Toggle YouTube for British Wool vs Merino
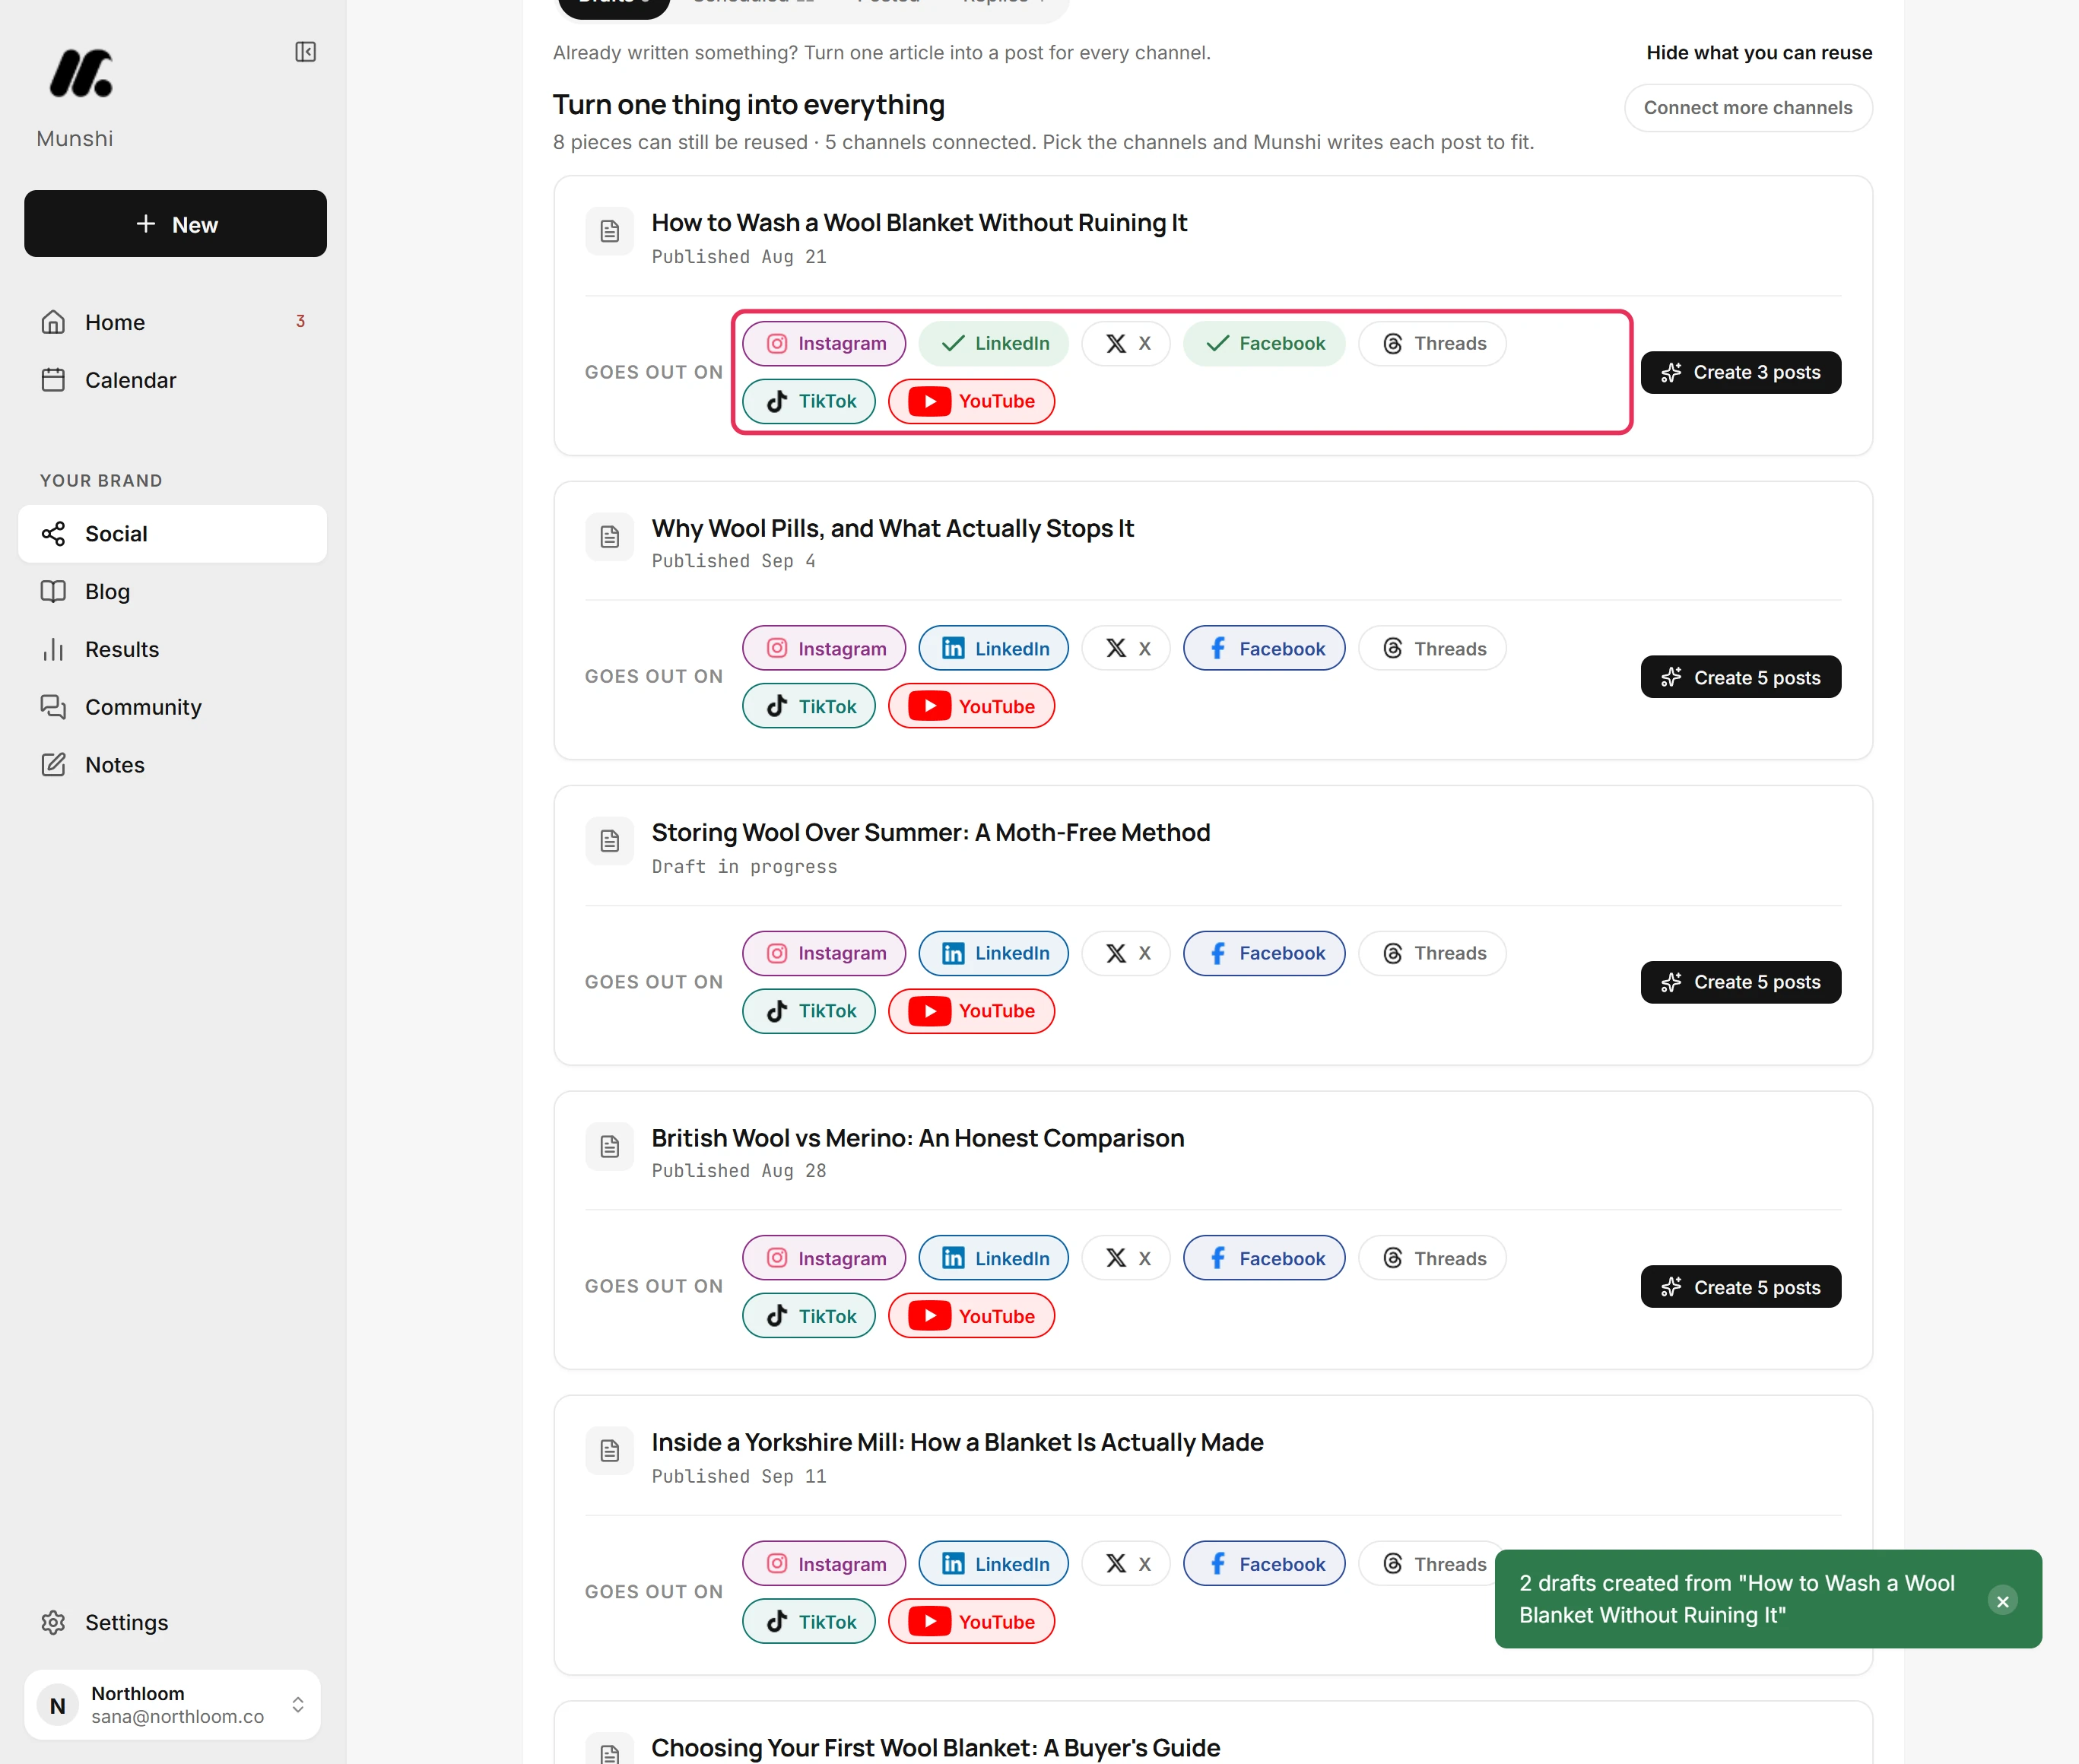Image resolution: width=2079 pixels, height=1764 pixels. [971, 1316]
